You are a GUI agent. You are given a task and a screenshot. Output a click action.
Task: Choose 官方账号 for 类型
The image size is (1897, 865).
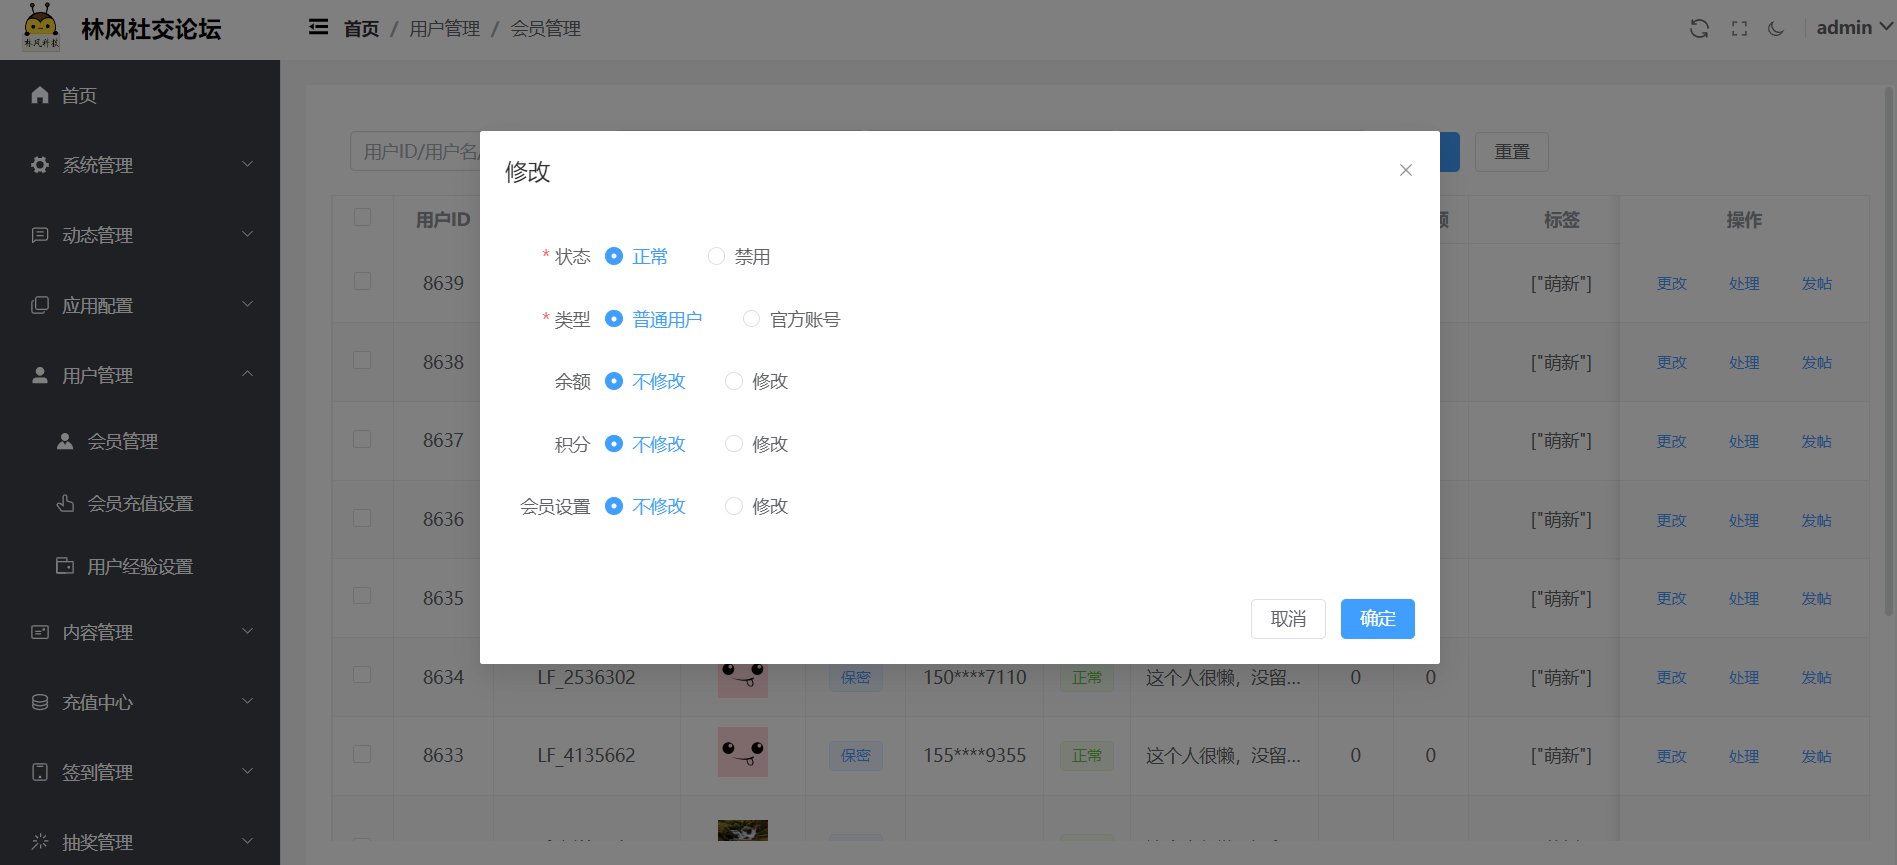(791, 319)
